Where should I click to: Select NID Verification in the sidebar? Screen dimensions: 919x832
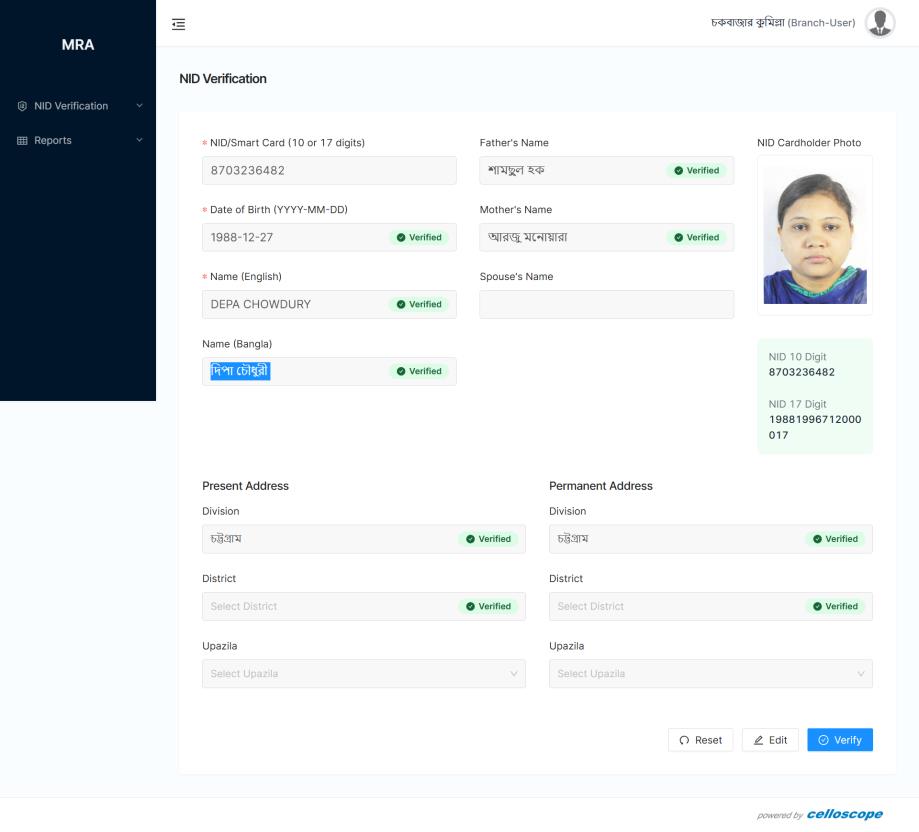71,106
